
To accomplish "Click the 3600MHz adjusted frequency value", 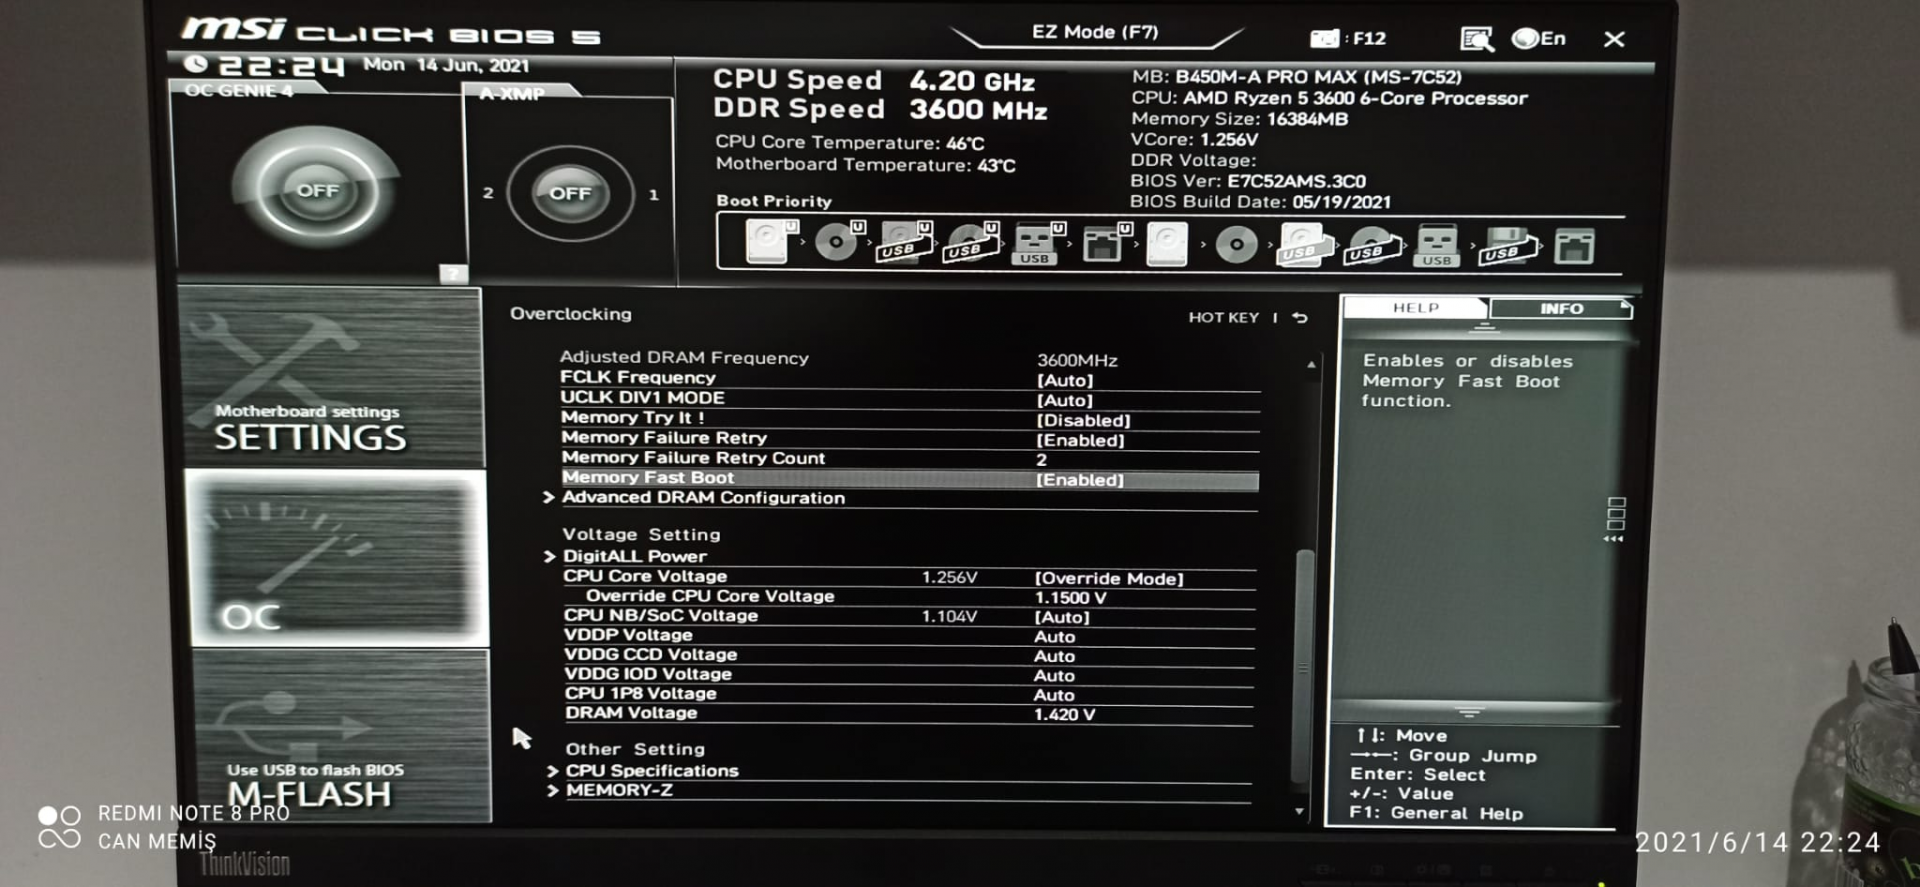I will [x=1077, y=360].
